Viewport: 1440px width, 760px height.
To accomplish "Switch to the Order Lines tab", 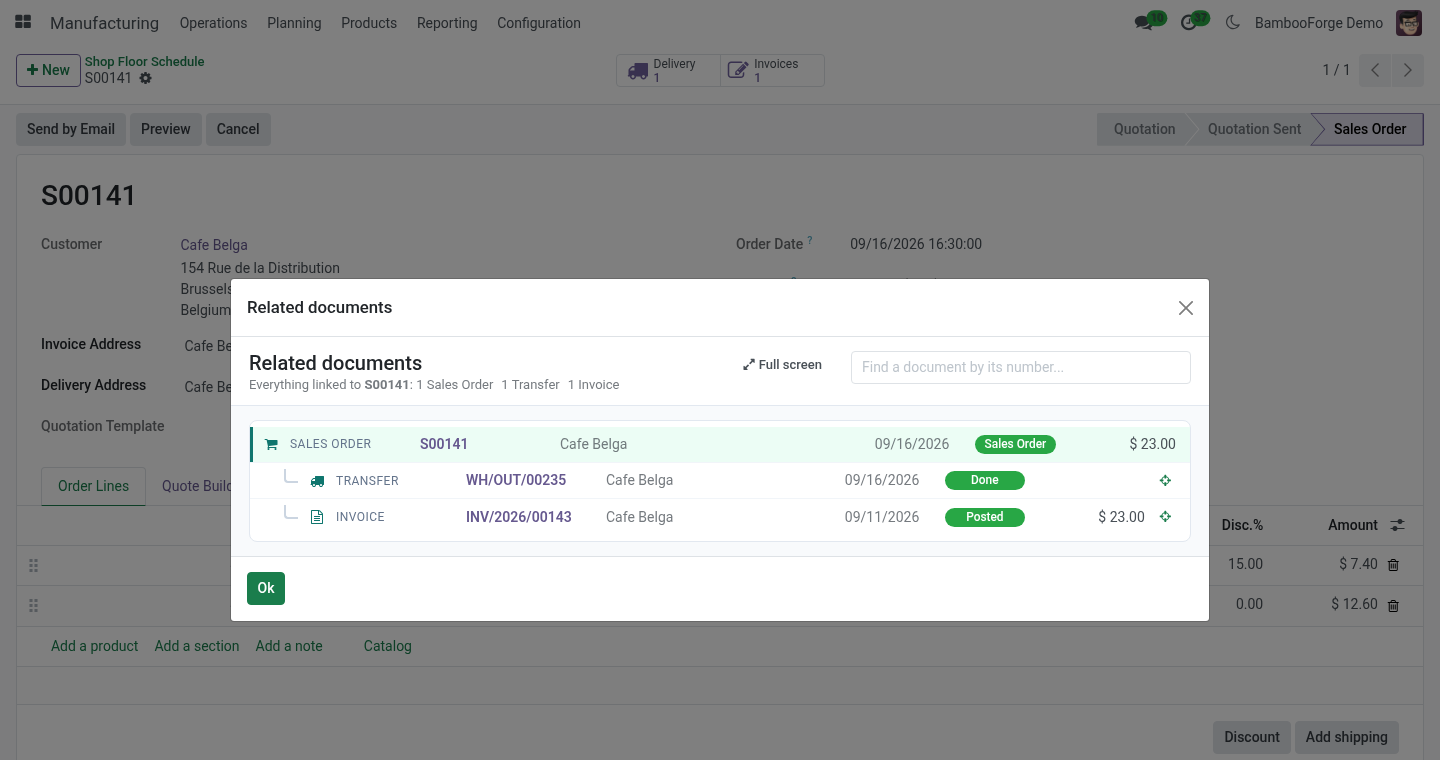I will tap(93, 486).
